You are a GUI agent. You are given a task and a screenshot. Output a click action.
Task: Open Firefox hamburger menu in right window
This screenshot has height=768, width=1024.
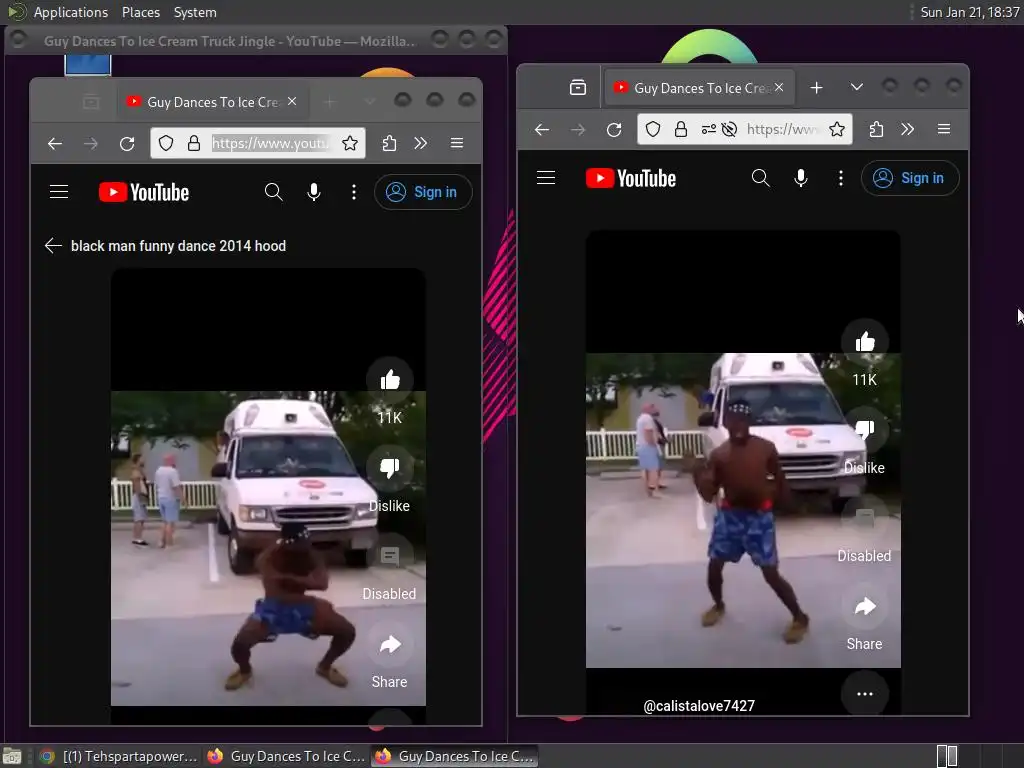coord(944,129)
